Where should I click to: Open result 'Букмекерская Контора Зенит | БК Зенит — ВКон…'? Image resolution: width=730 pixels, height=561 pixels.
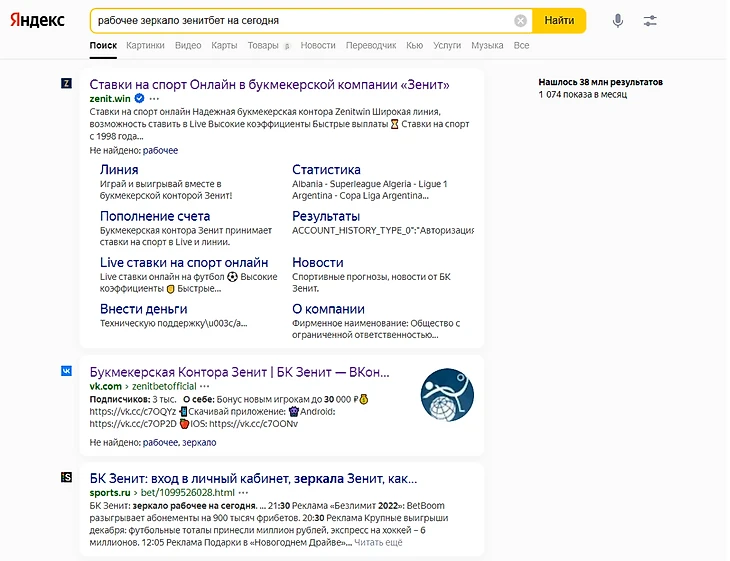(239, 372)
